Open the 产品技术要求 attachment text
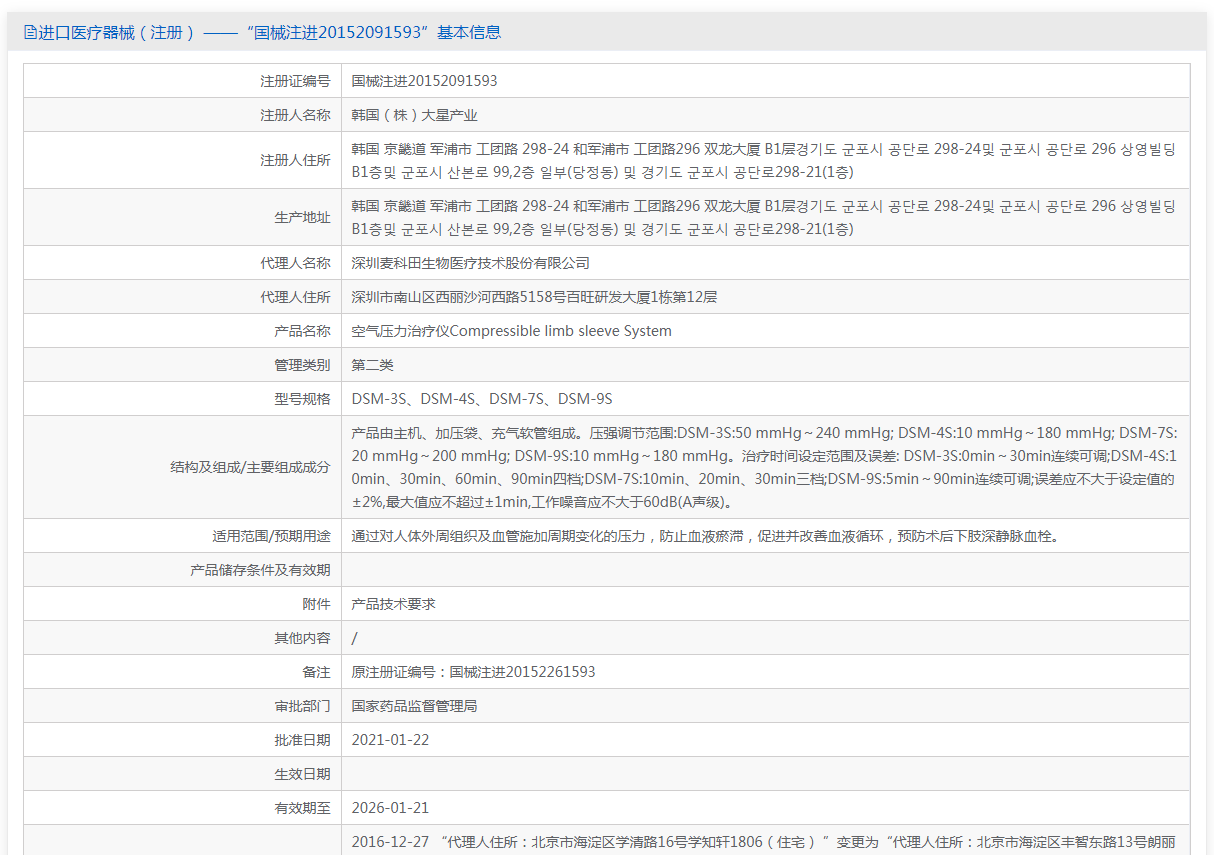This screenshot has height=855, width=1214. tap(393, 604)
